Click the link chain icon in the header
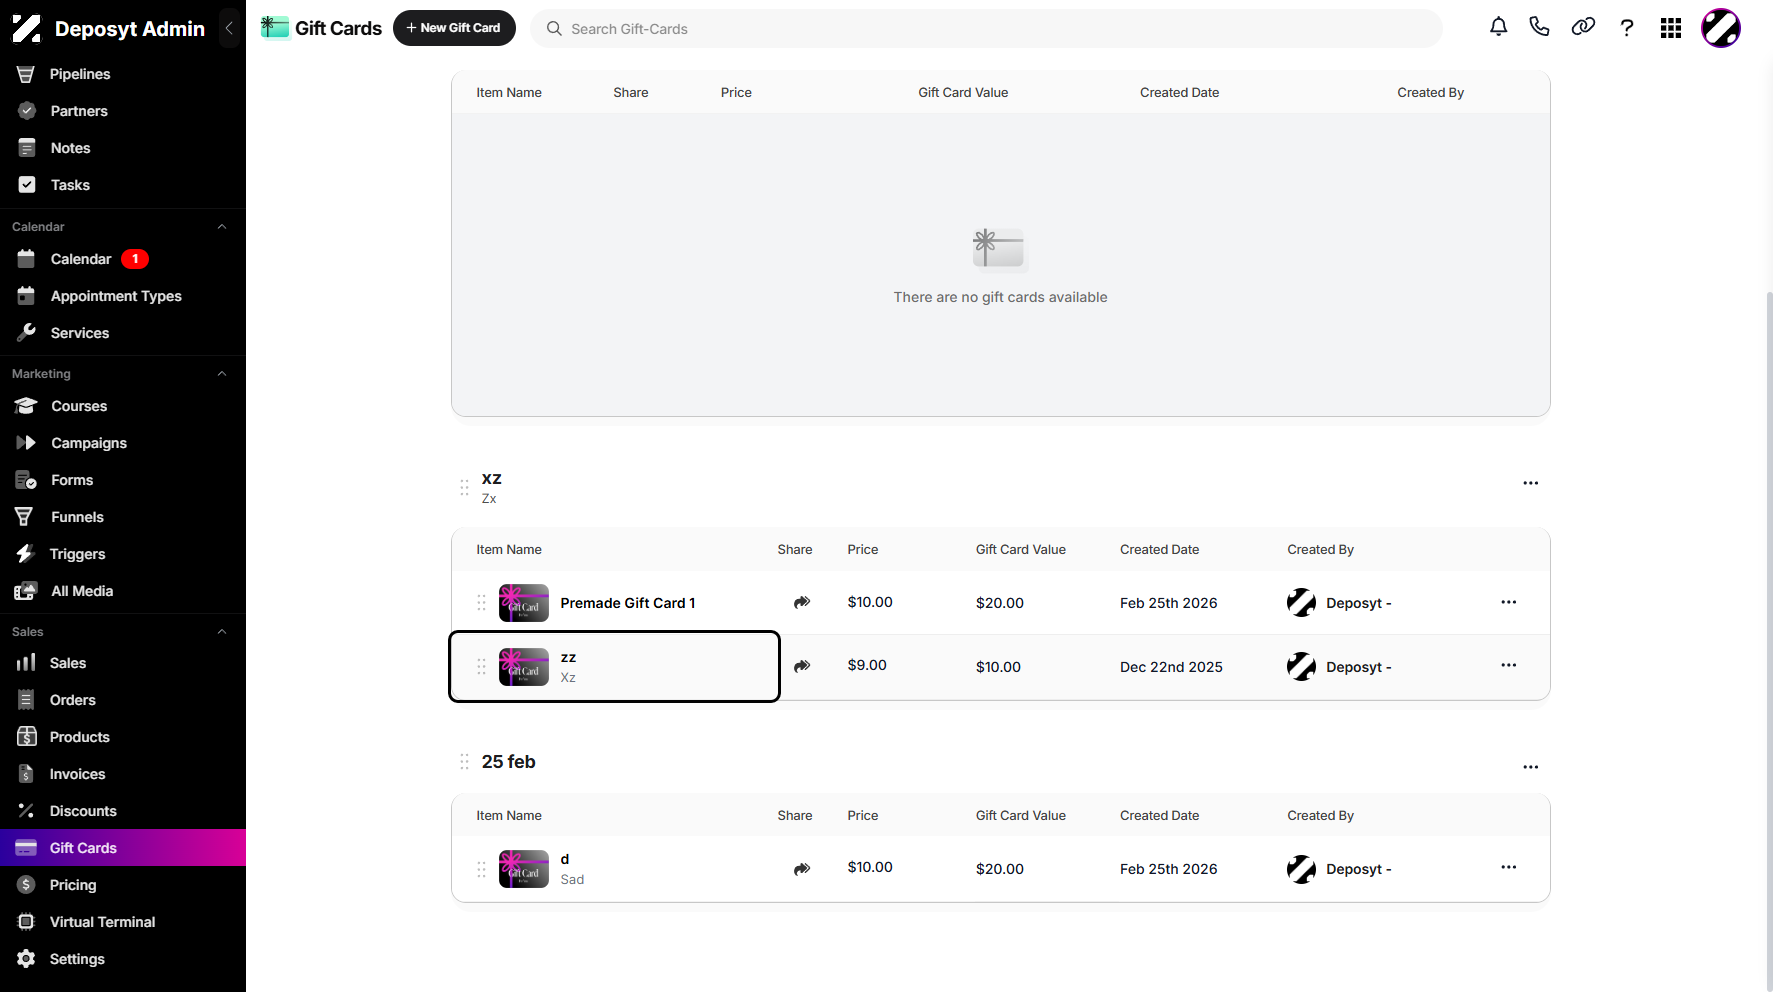The width and height of the screenshot is (1773, 992). 1583,28
